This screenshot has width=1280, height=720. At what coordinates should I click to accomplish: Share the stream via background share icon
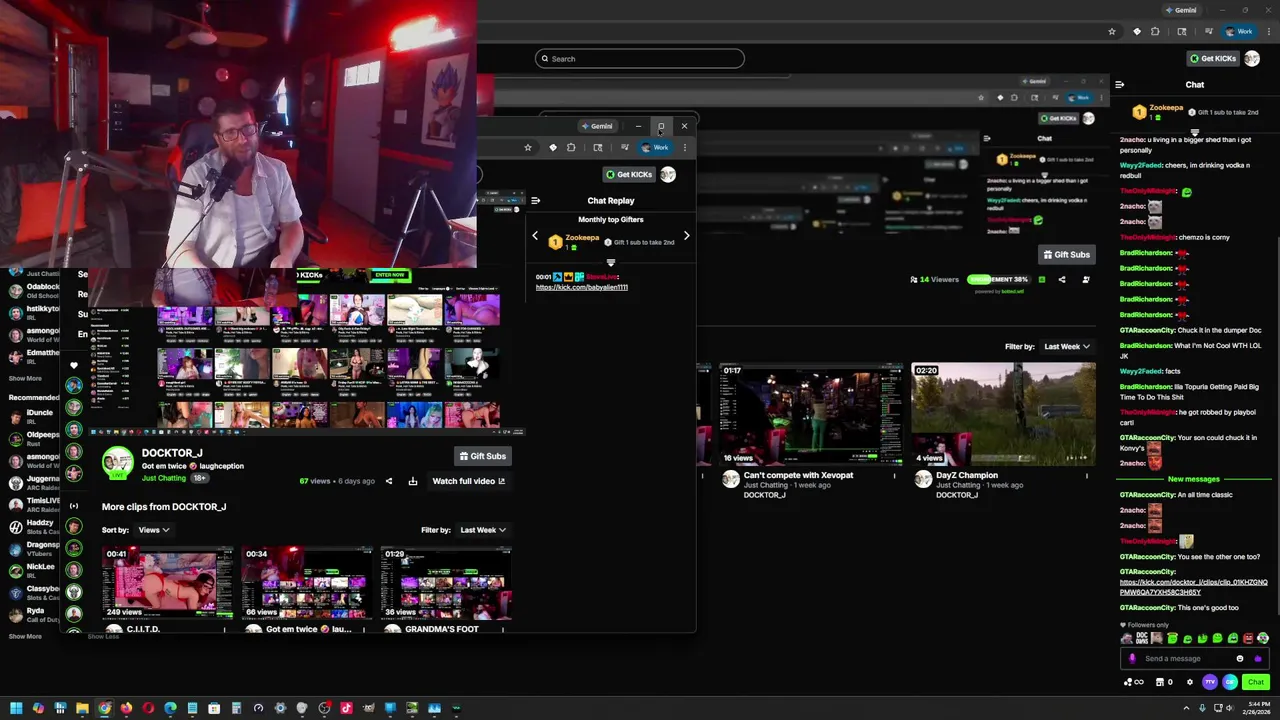(1062, 280)
